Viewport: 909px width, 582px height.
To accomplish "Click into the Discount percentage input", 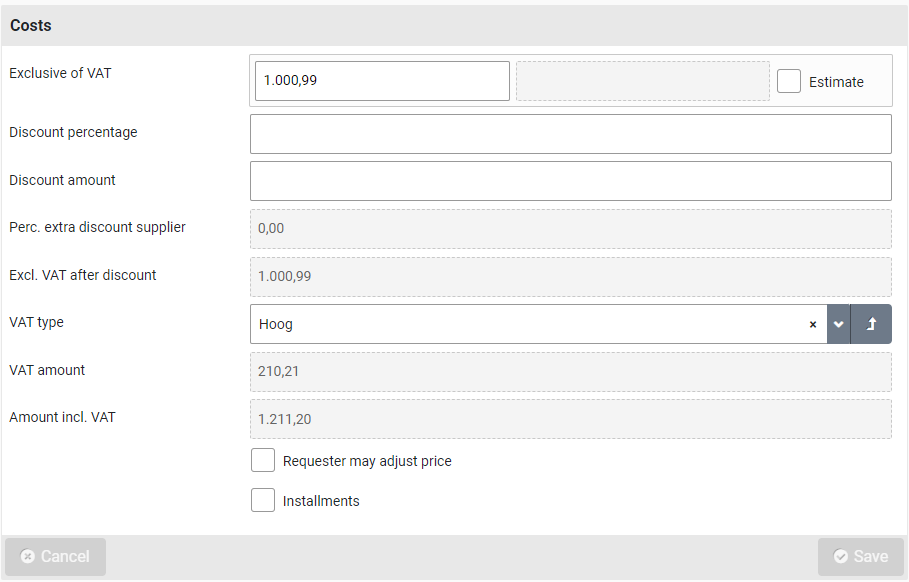I will [570, 134].
